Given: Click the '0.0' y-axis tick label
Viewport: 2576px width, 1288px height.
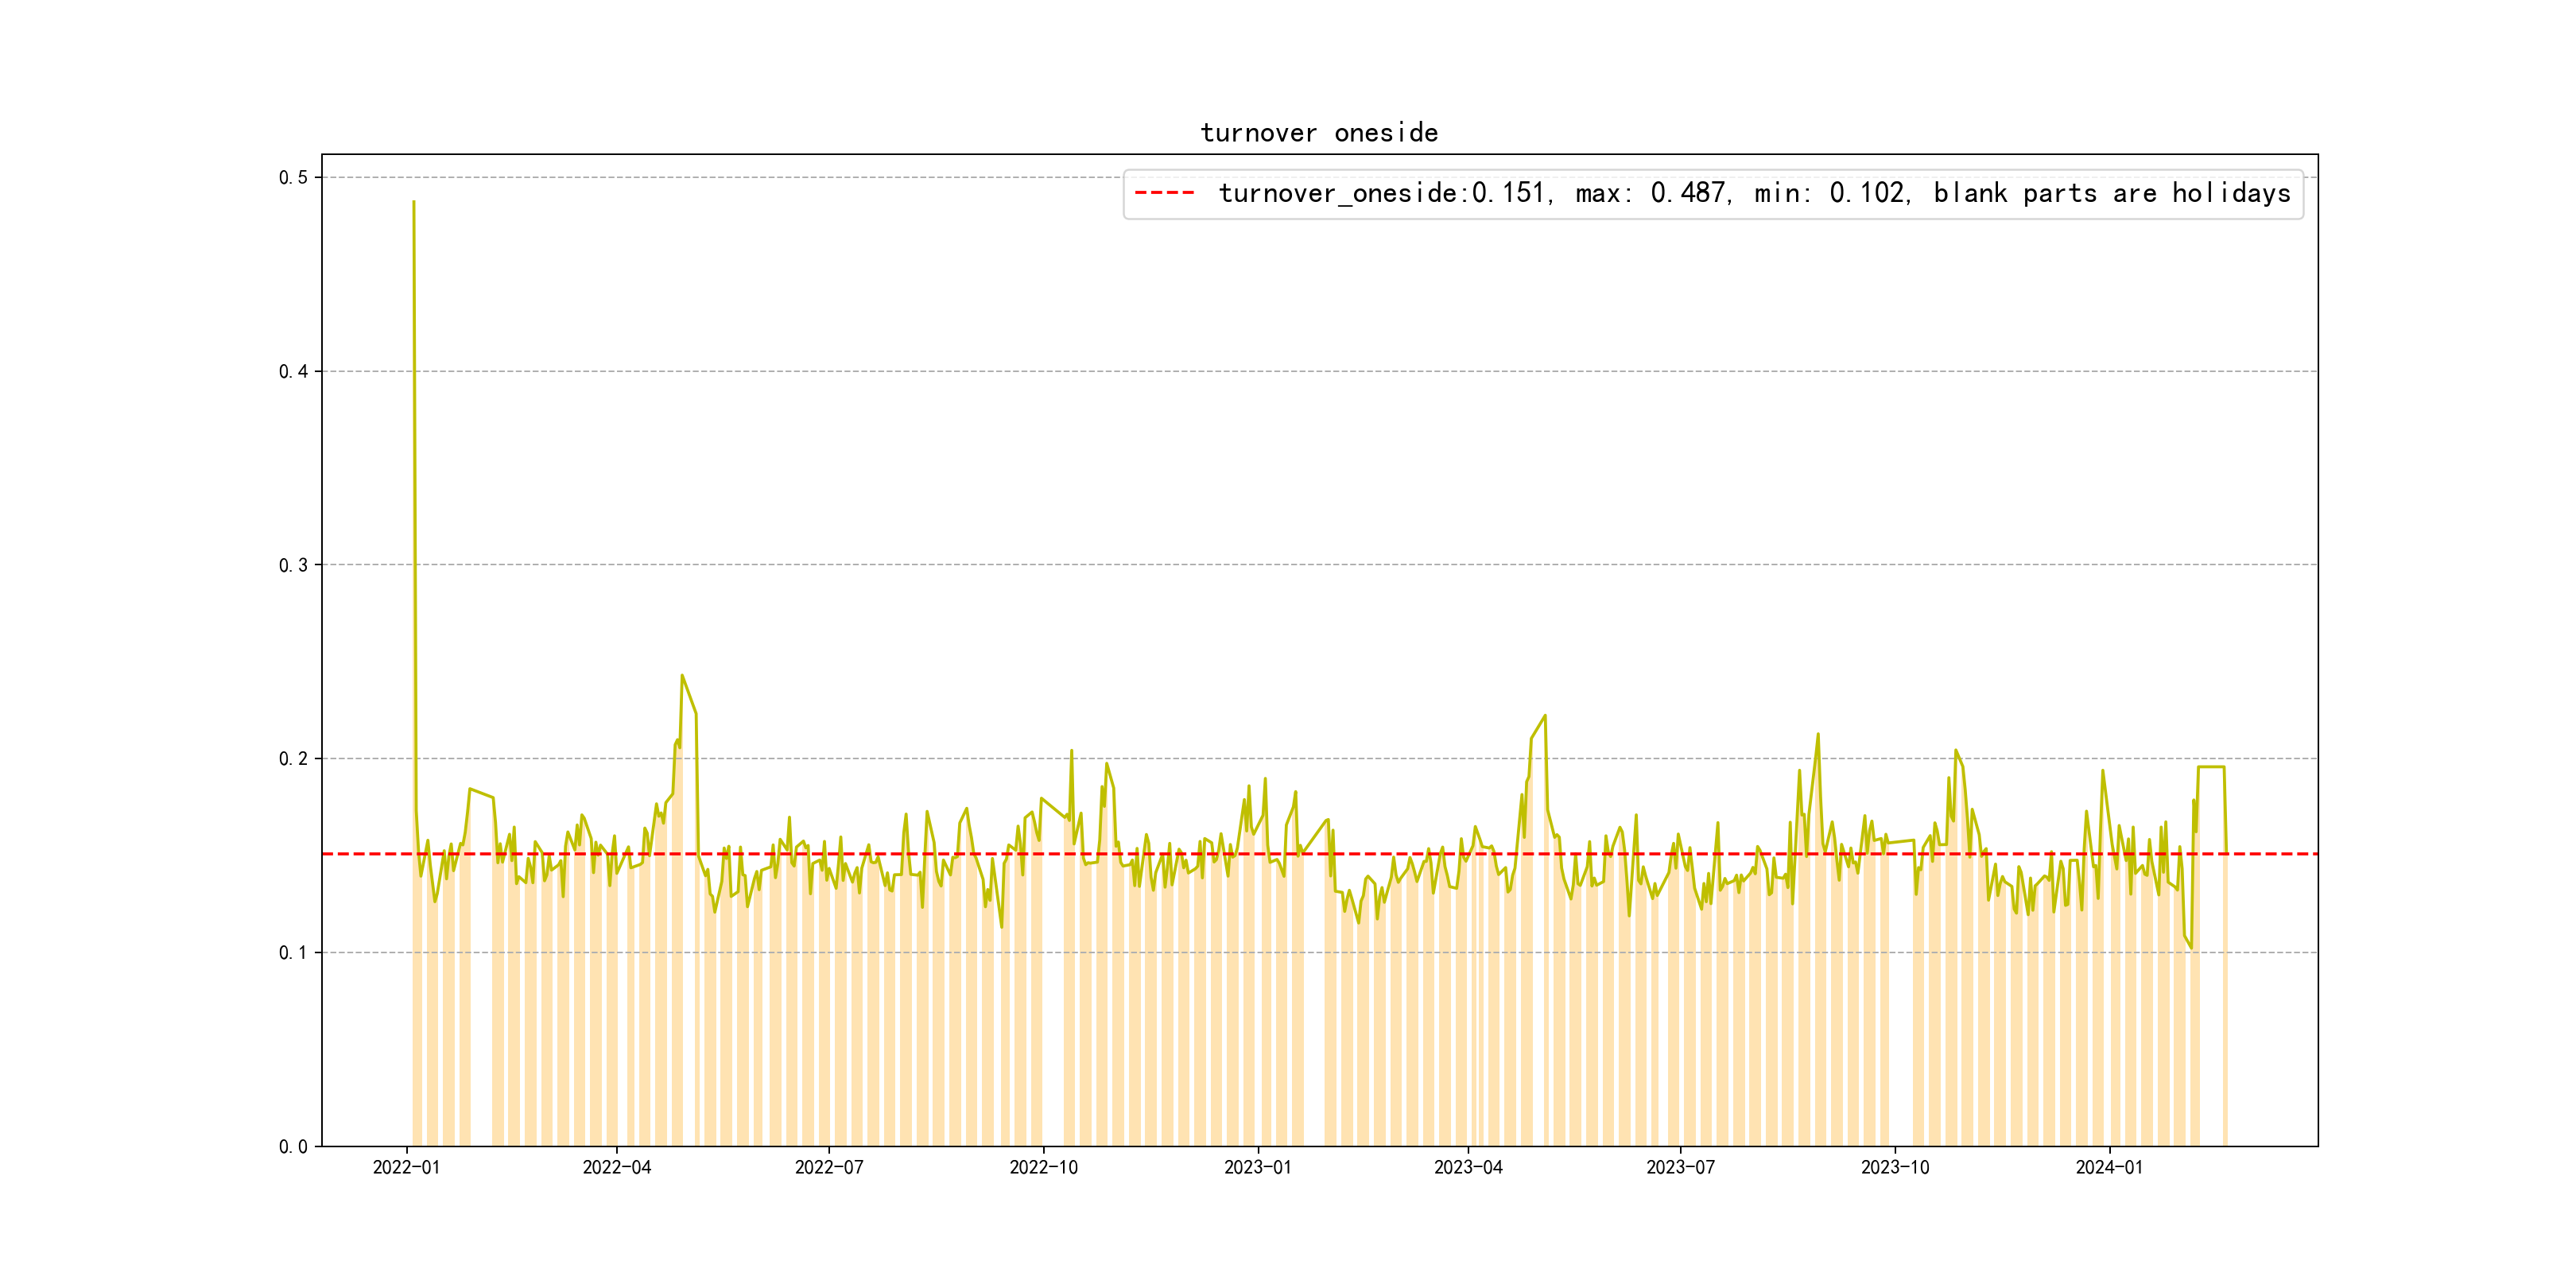Looking at the screenshot, I should [293, 1147].
